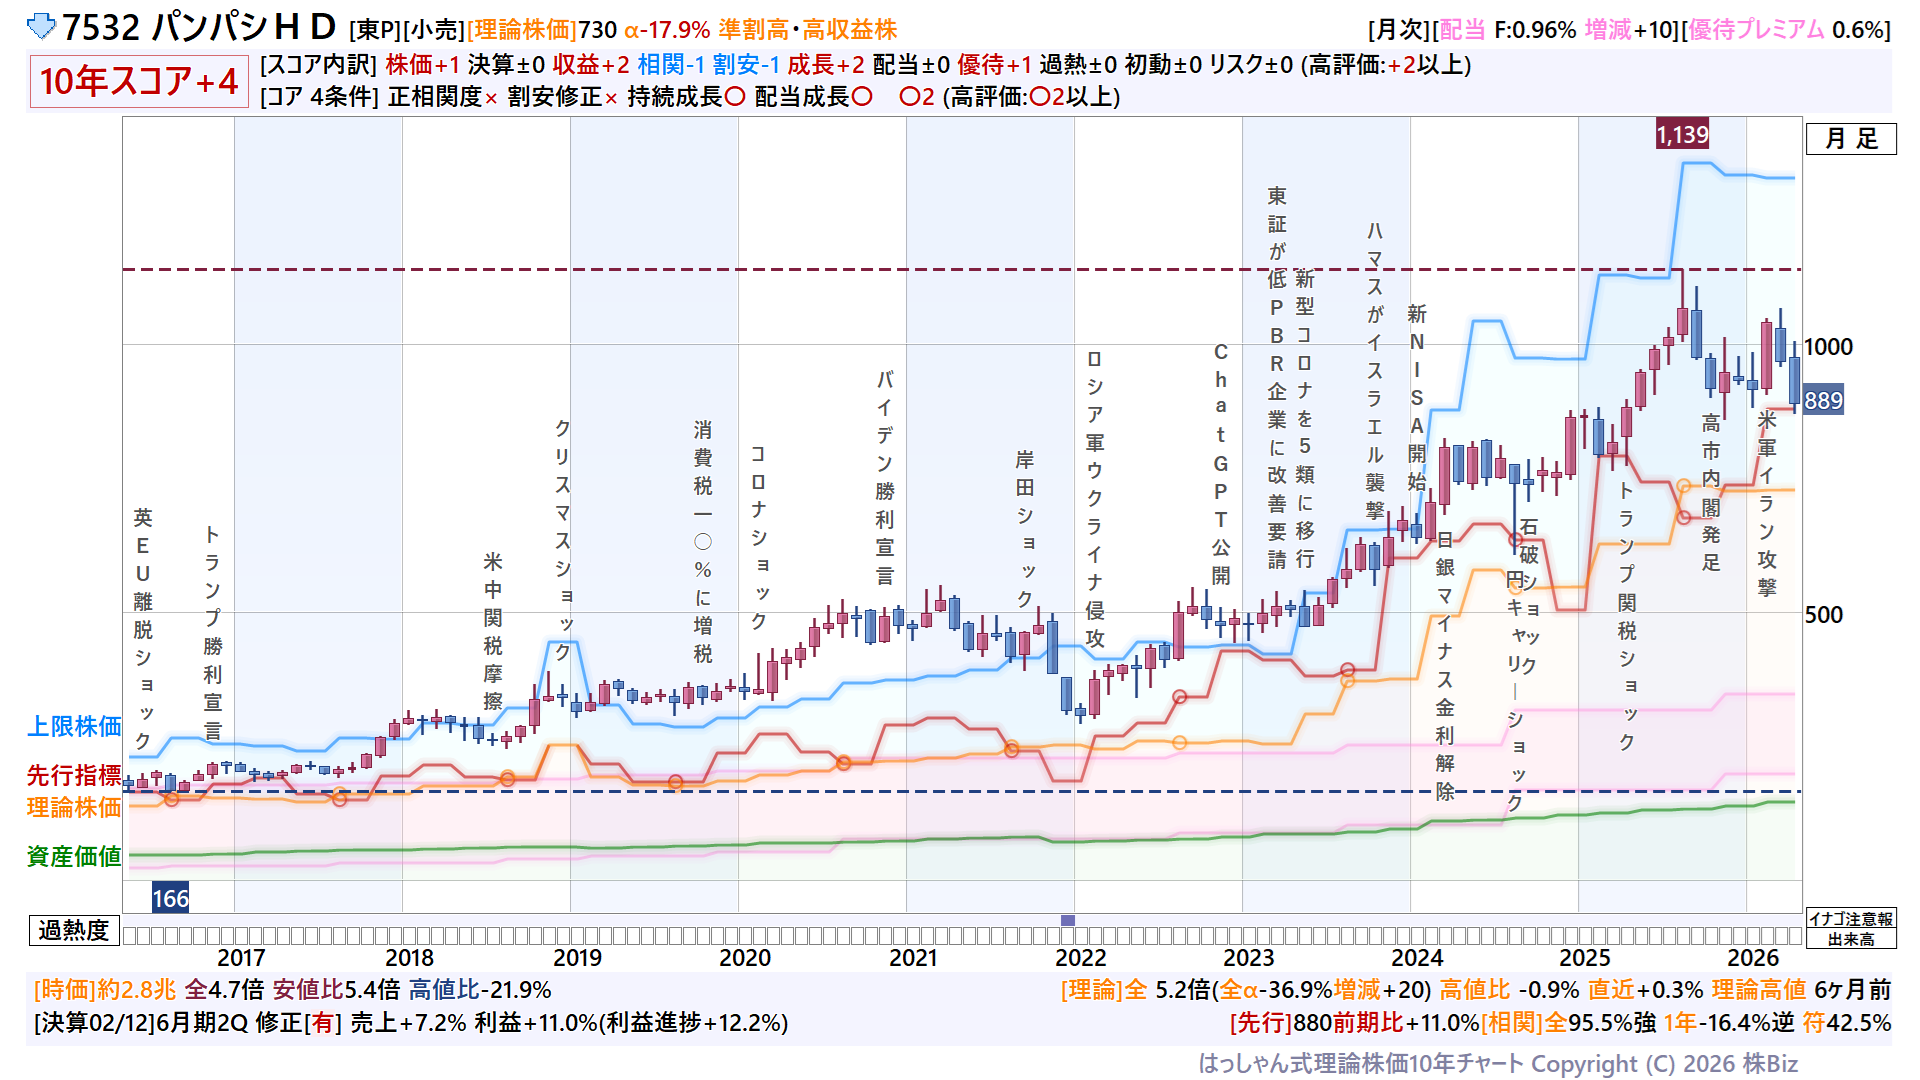Click the イナゴ注意報 label
The image size is (1920, 1080).
[x=1851, y=920]
